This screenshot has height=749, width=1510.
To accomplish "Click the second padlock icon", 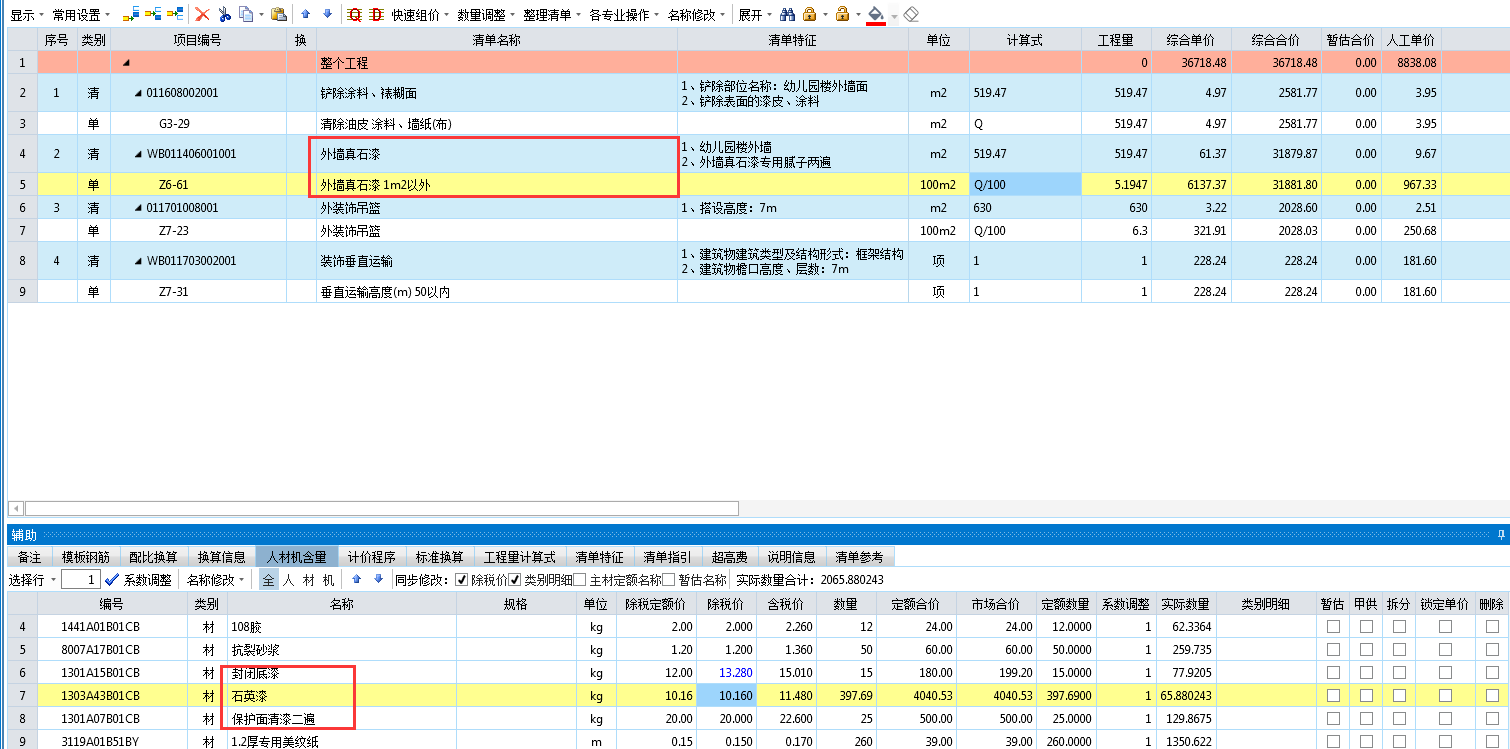I will 842,15.
